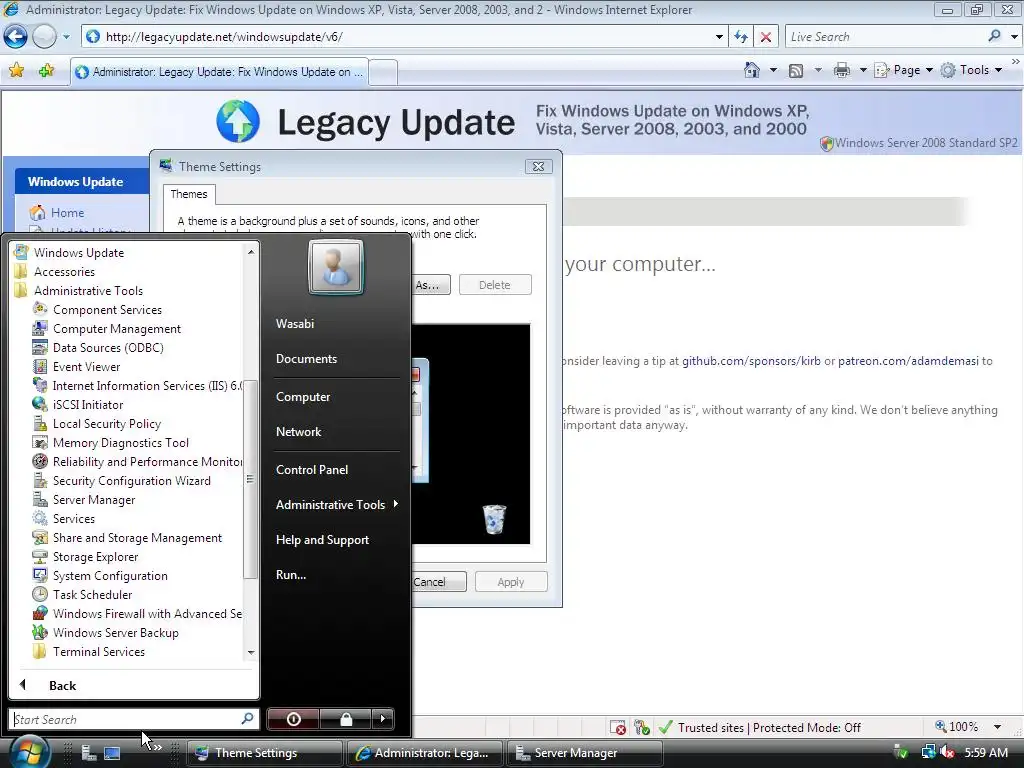Click the Cancel button in Theme Settings
Screen dimensions: 1024x768
coord(438,582)
